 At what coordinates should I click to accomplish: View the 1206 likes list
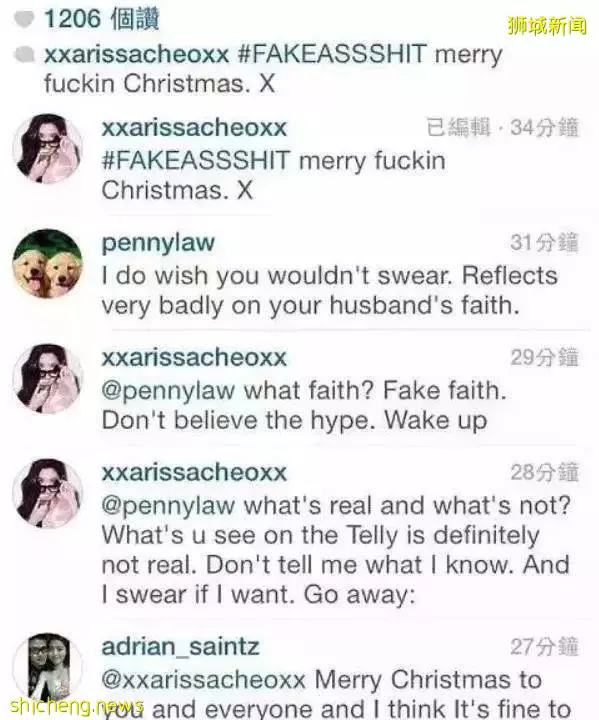click(x=102, y=19)
